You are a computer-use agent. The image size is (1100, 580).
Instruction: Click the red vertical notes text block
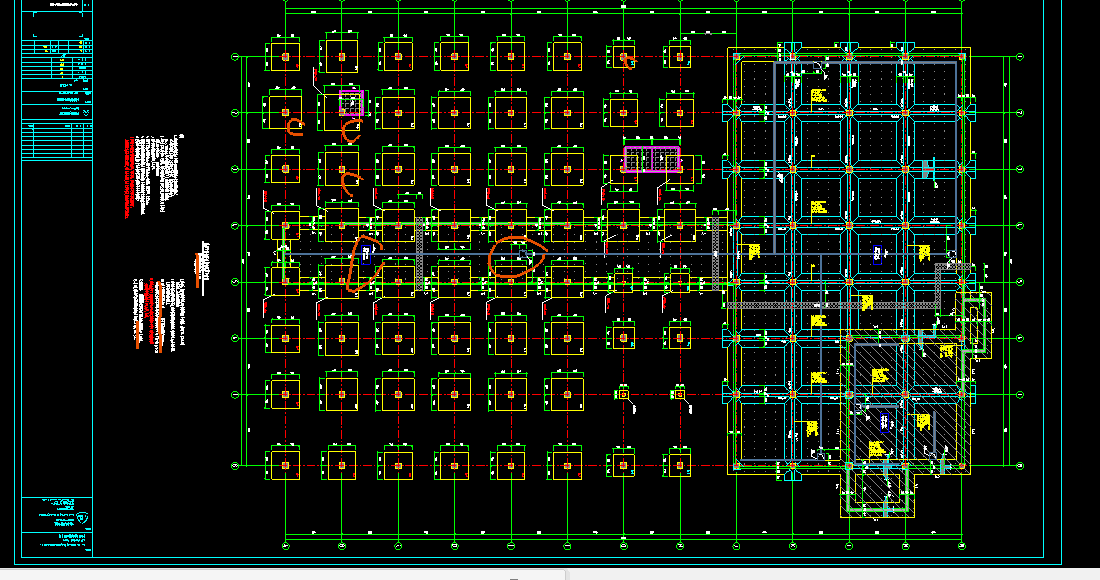pyautogui.click(x=128, y=177)
